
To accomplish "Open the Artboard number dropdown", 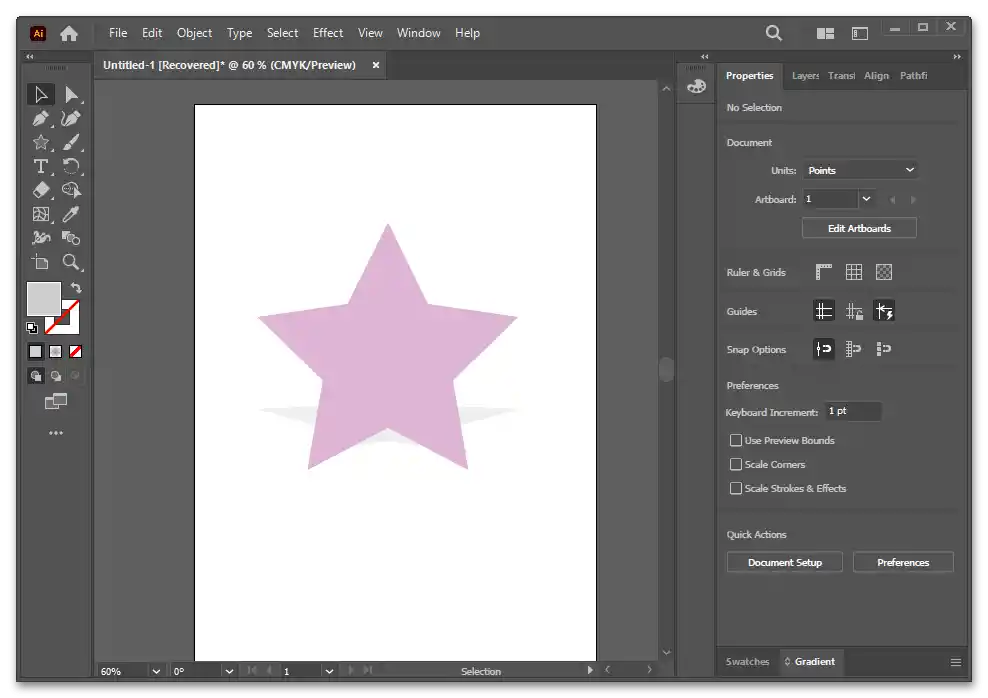I will 866,199.
